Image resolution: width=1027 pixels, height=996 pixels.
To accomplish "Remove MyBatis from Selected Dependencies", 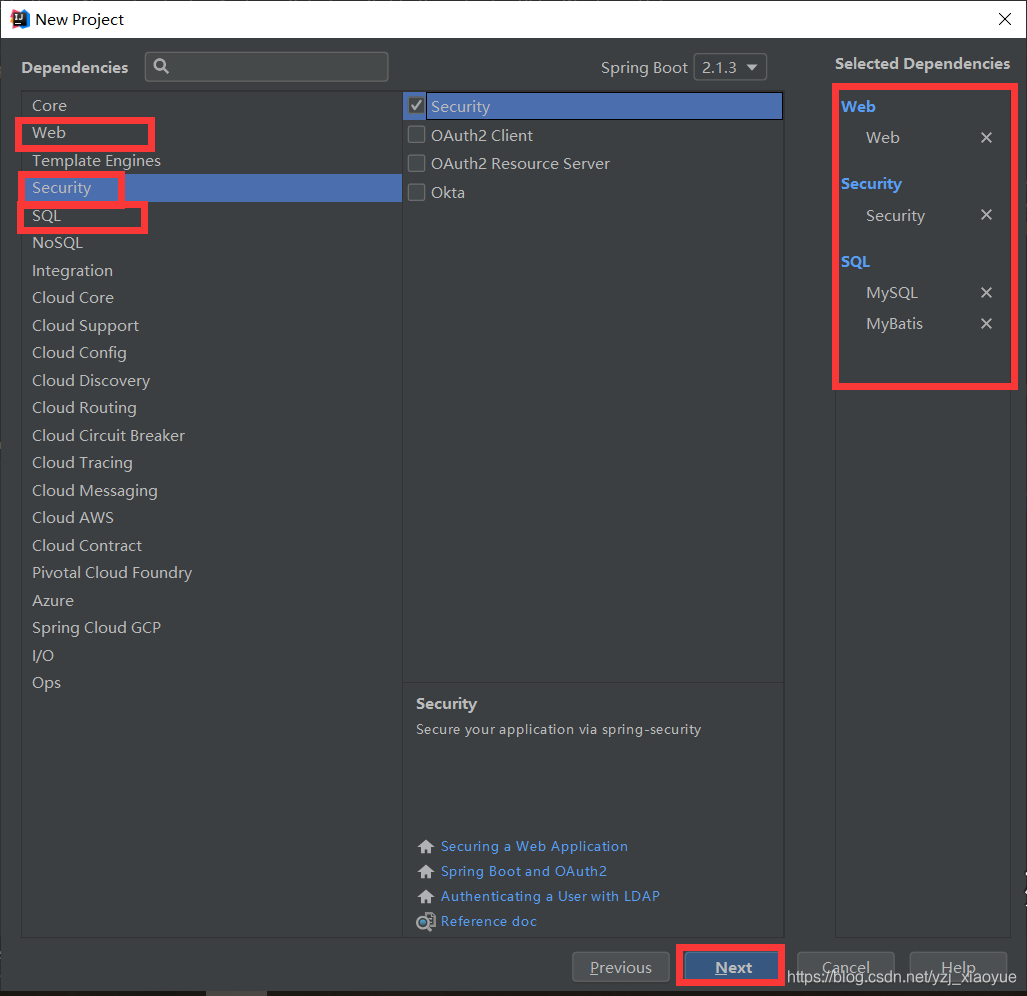I will pyautogui.click(x=986, y=323).
